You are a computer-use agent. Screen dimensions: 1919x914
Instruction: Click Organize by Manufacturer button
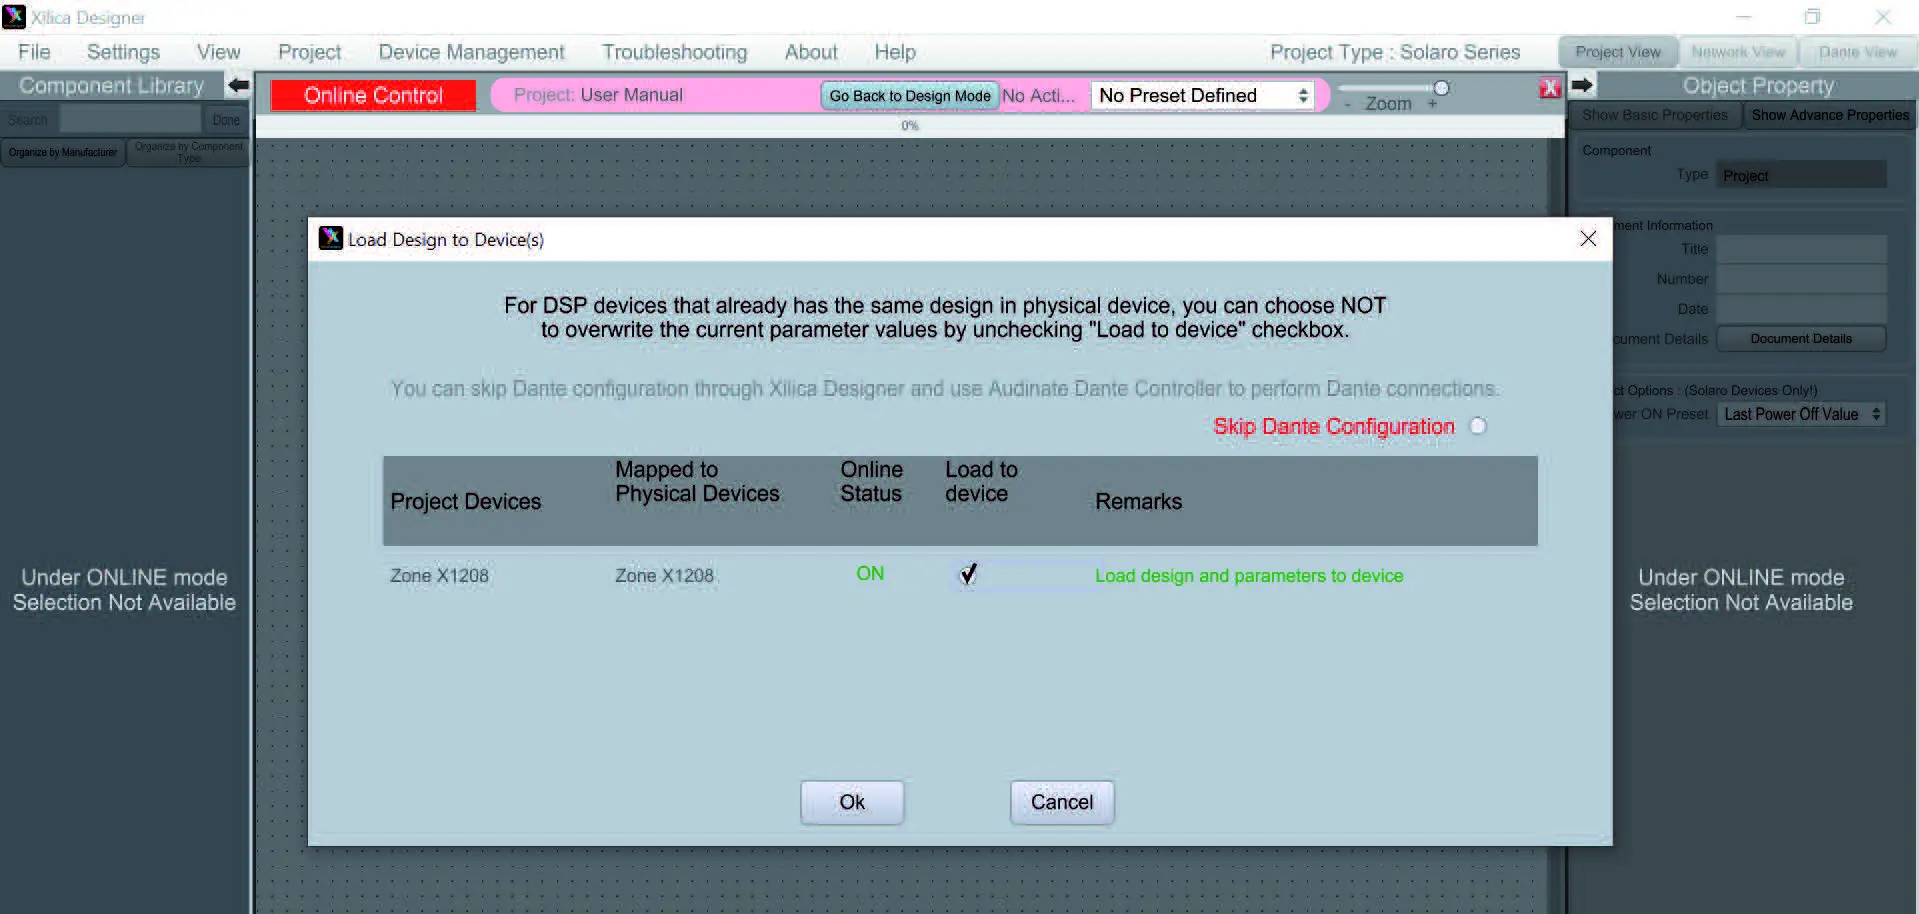coord(63,153)
